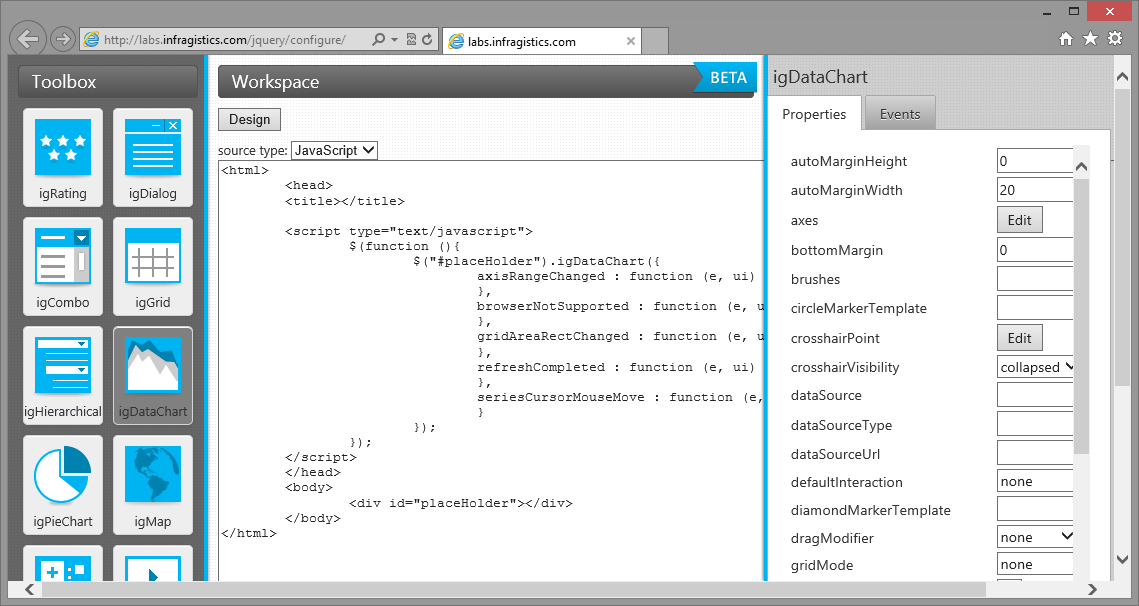1139x606 pixels.
Task: Click the gridMode value field
Action: pyautogui.click(x=1035, y=565)
